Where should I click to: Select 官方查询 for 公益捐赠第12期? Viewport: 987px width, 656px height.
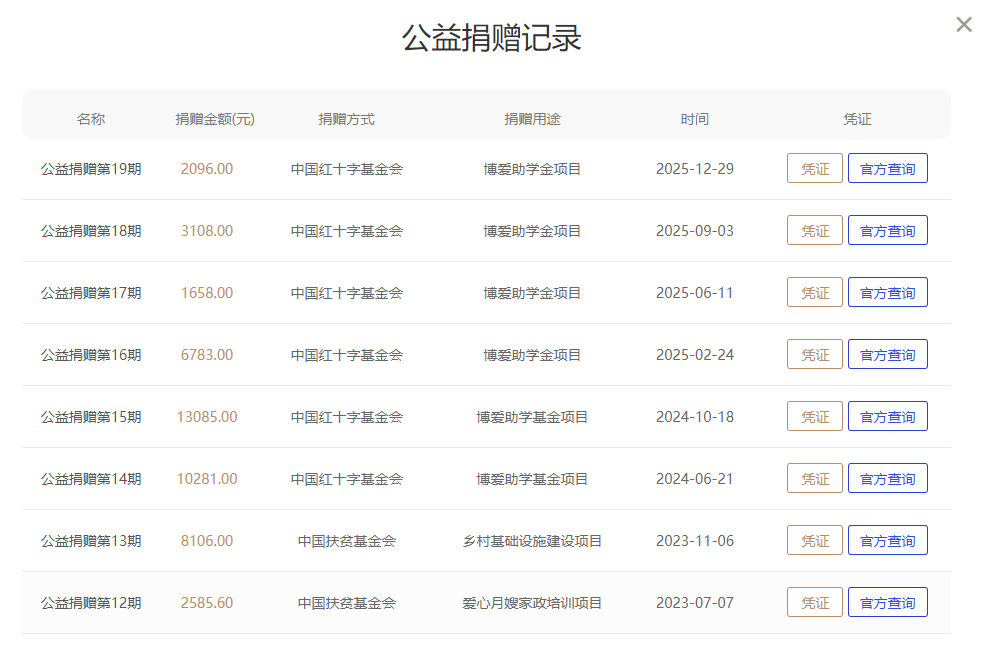pos(887,603)
